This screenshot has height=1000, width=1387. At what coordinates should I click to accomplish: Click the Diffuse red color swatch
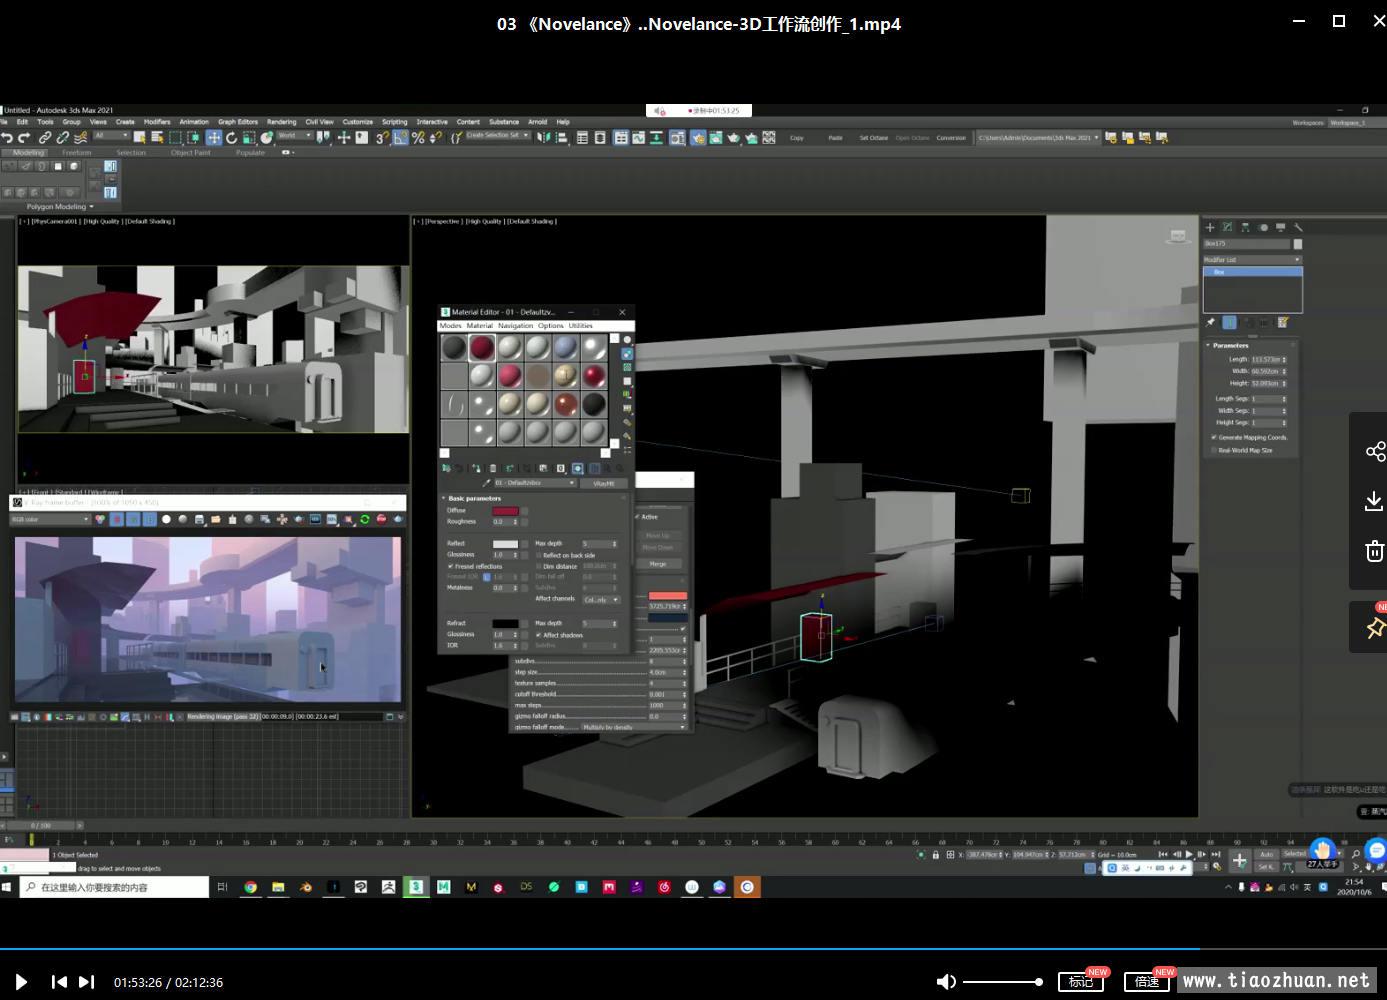coord(505,511)
